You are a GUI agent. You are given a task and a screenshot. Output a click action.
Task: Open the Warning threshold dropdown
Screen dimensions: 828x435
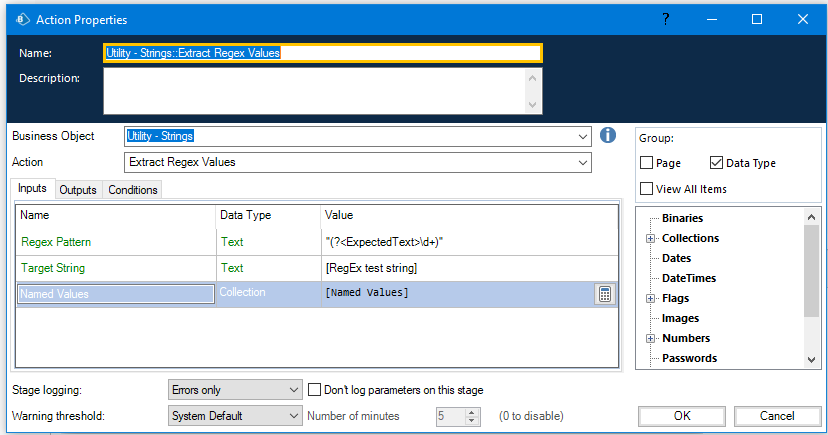(x=293, y=416)
